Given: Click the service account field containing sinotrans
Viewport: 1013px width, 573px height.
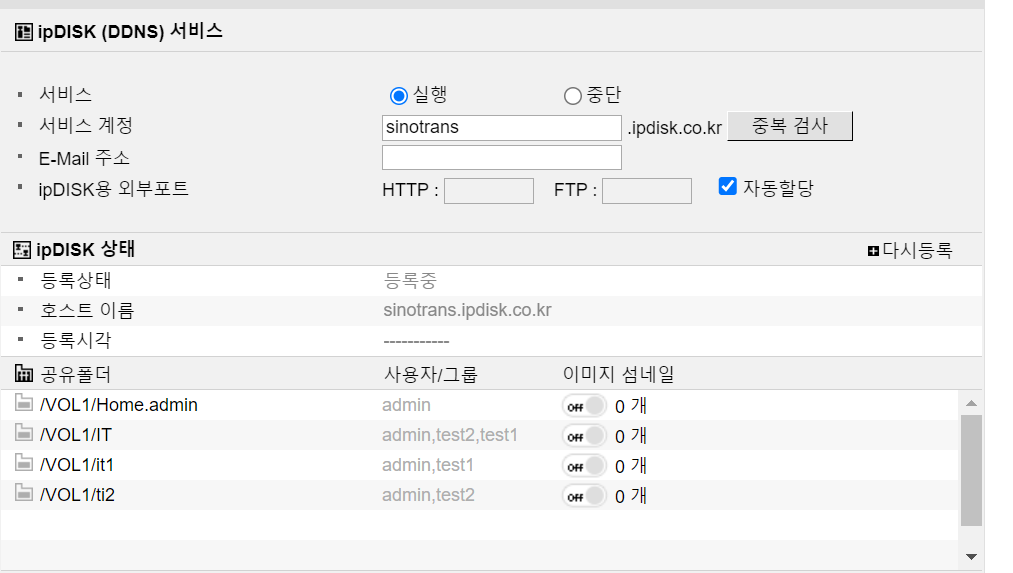Looking at the screenshot, I should [502, 127].
